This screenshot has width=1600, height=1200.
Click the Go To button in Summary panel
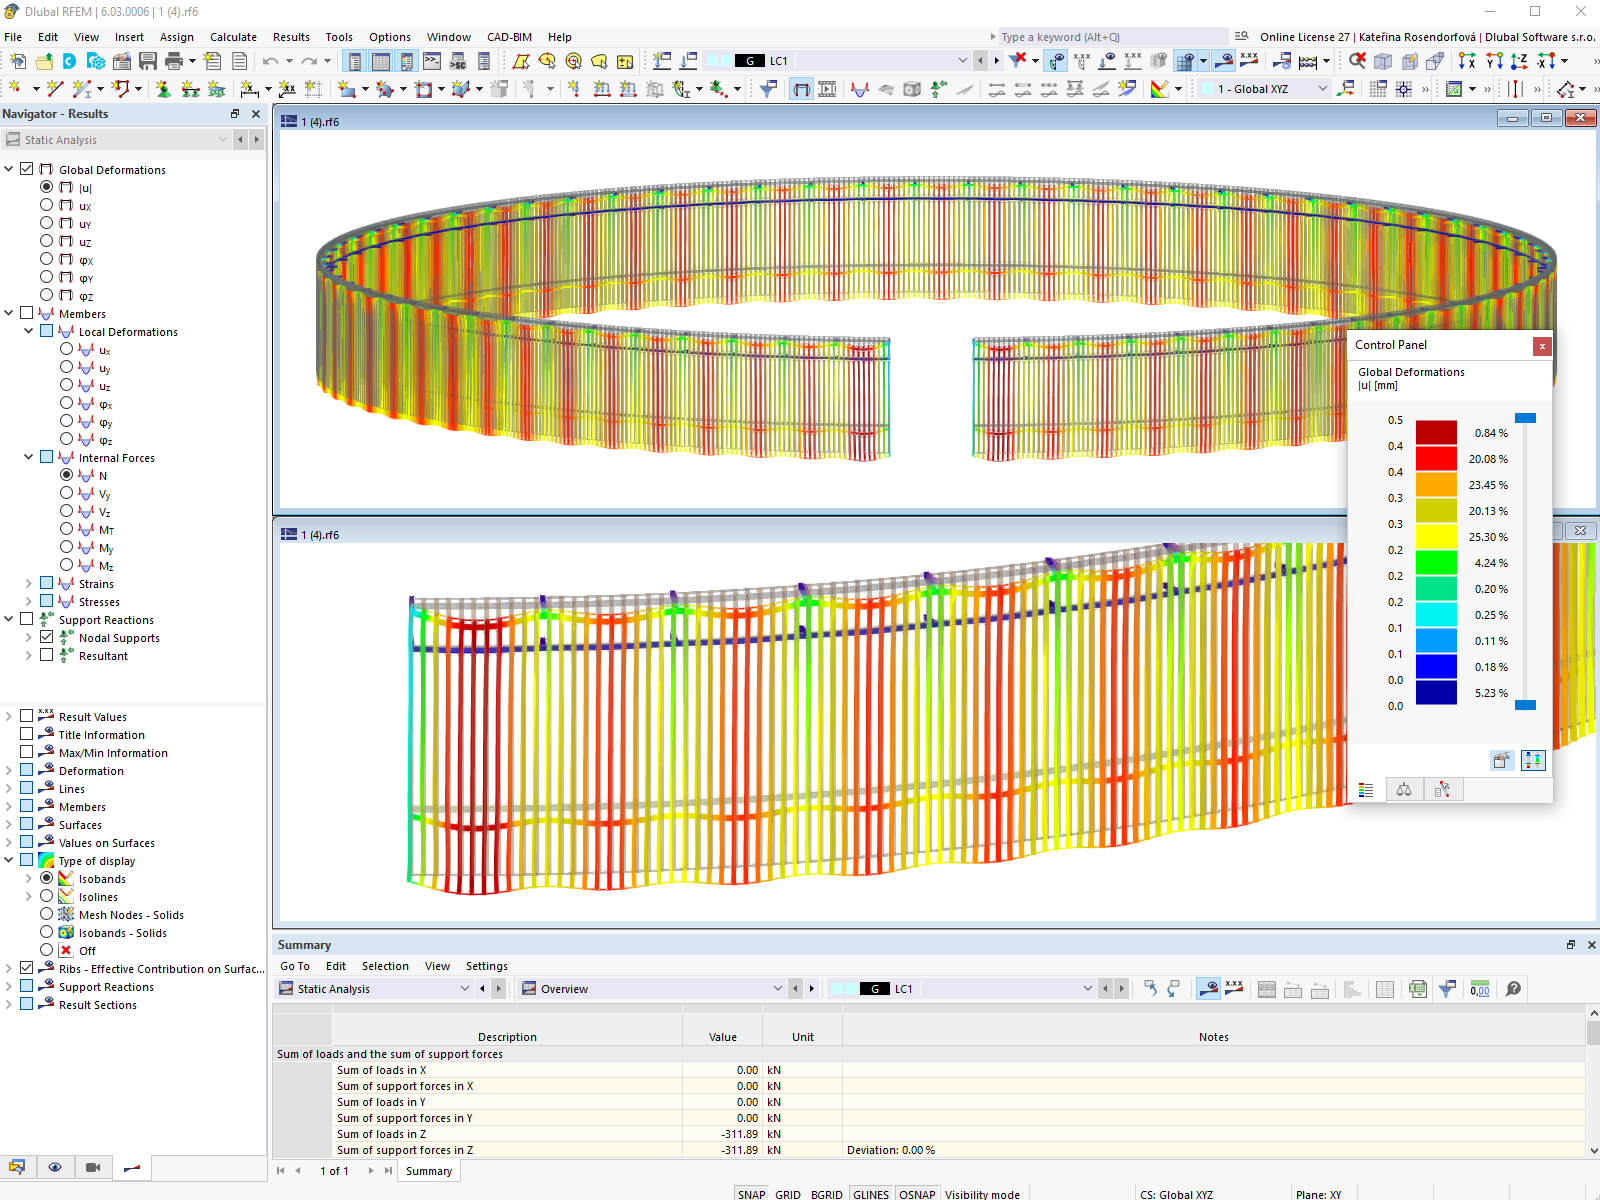click(x=295, y=966)
